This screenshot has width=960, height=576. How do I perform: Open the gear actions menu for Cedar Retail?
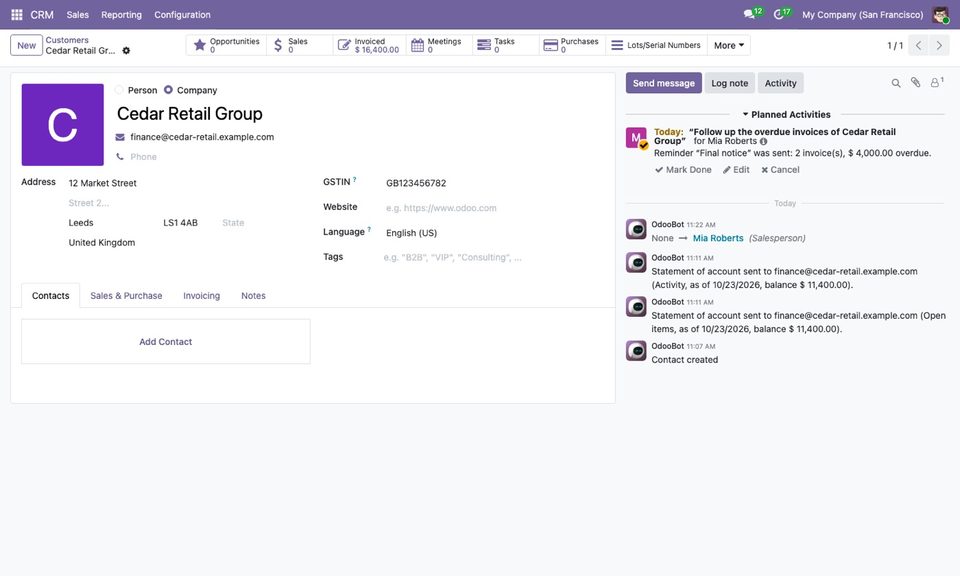coord(126,51)
